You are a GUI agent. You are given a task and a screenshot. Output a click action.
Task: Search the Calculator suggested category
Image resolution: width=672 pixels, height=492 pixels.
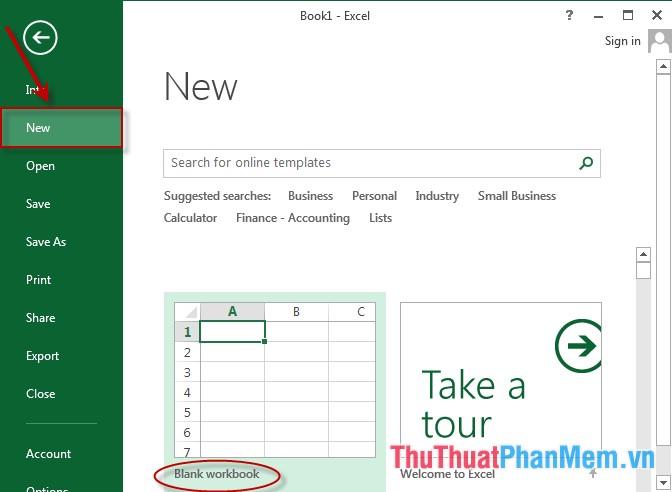point(190,218)
